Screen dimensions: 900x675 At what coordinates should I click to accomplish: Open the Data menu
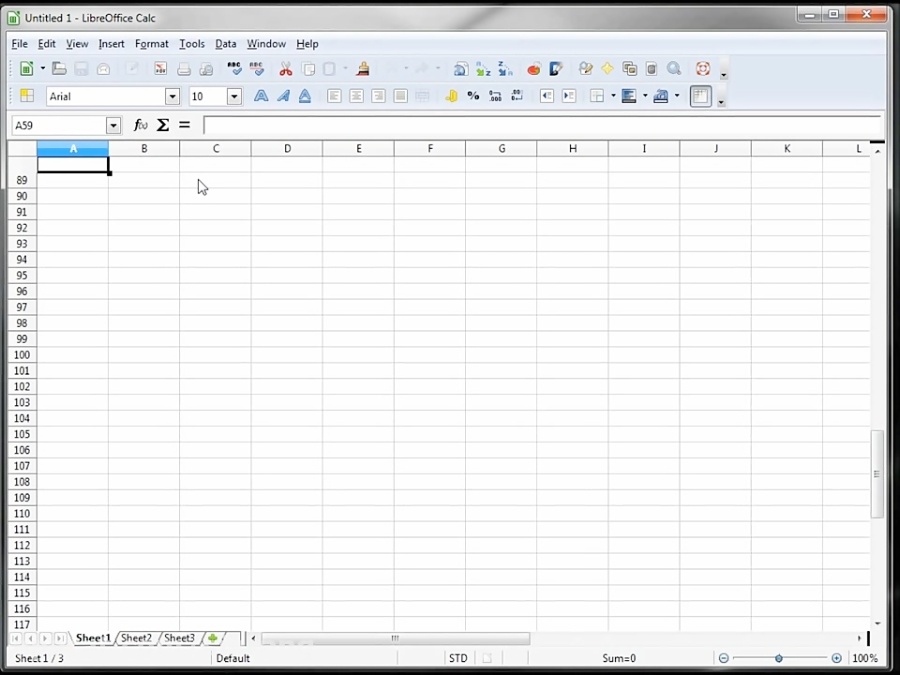coord(225,43)
